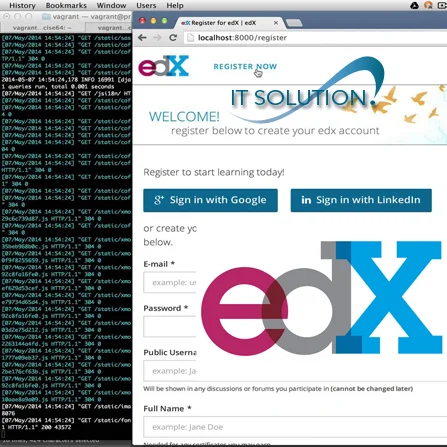Click terminal line '1 queries run, total 0.001 seconds'

point(58,86)
